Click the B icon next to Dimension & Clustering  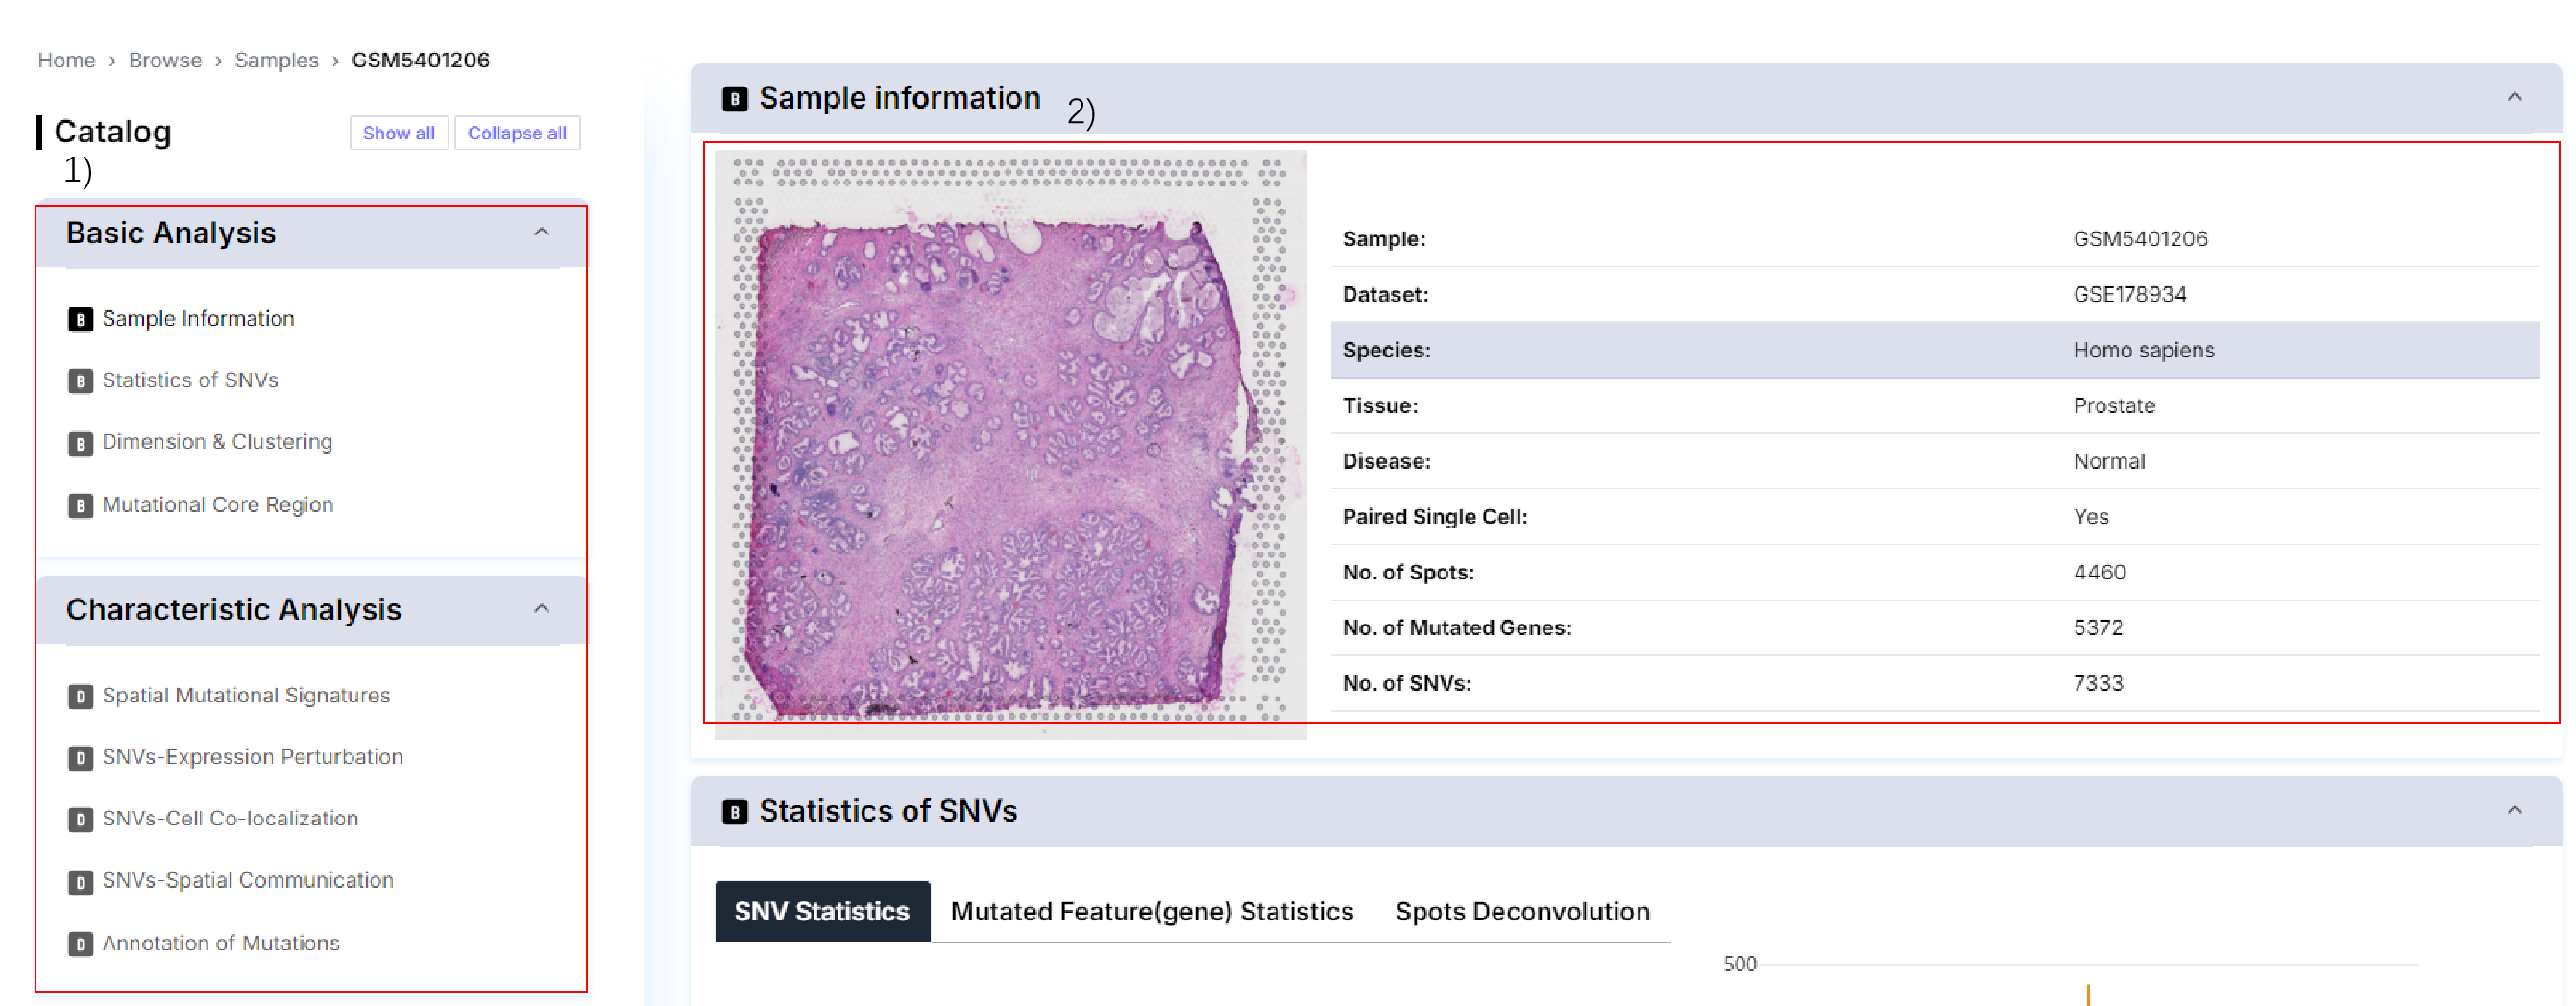point(80,443)
